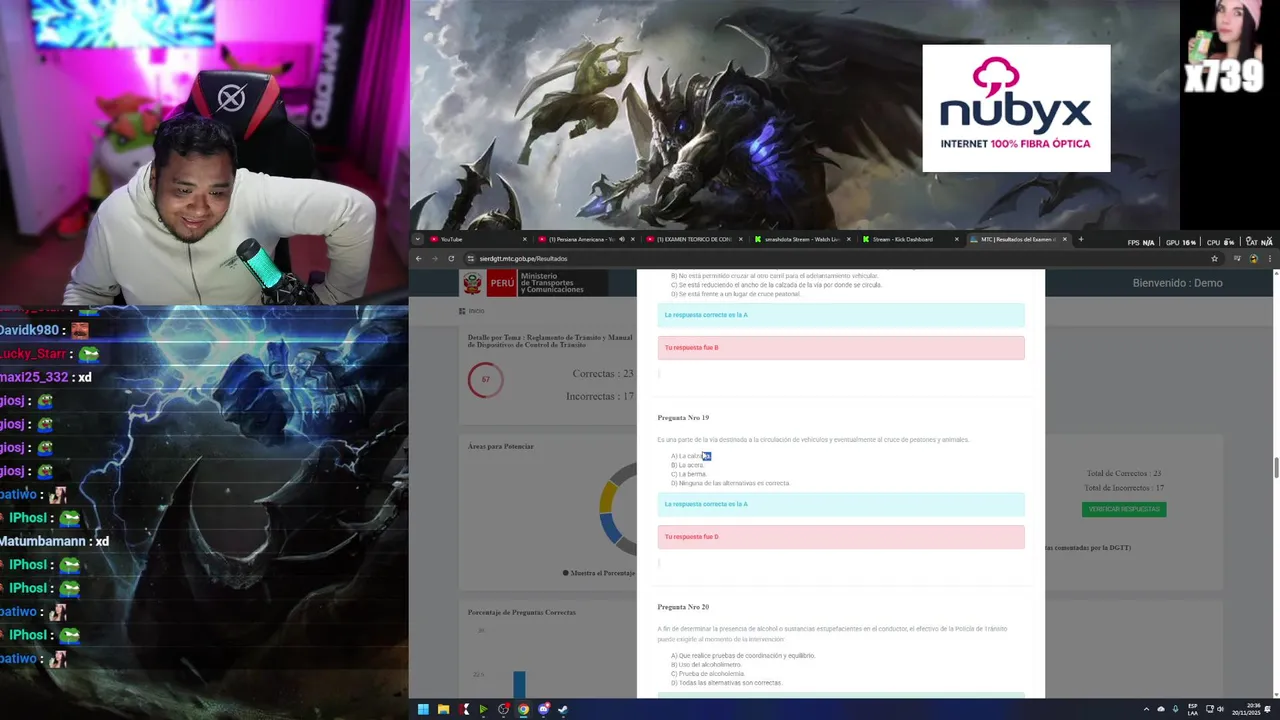This screenshot has width=1280, height=720.
Task: Click the Total de Incorrectos : 17 label
Action: coord(1124,488)
